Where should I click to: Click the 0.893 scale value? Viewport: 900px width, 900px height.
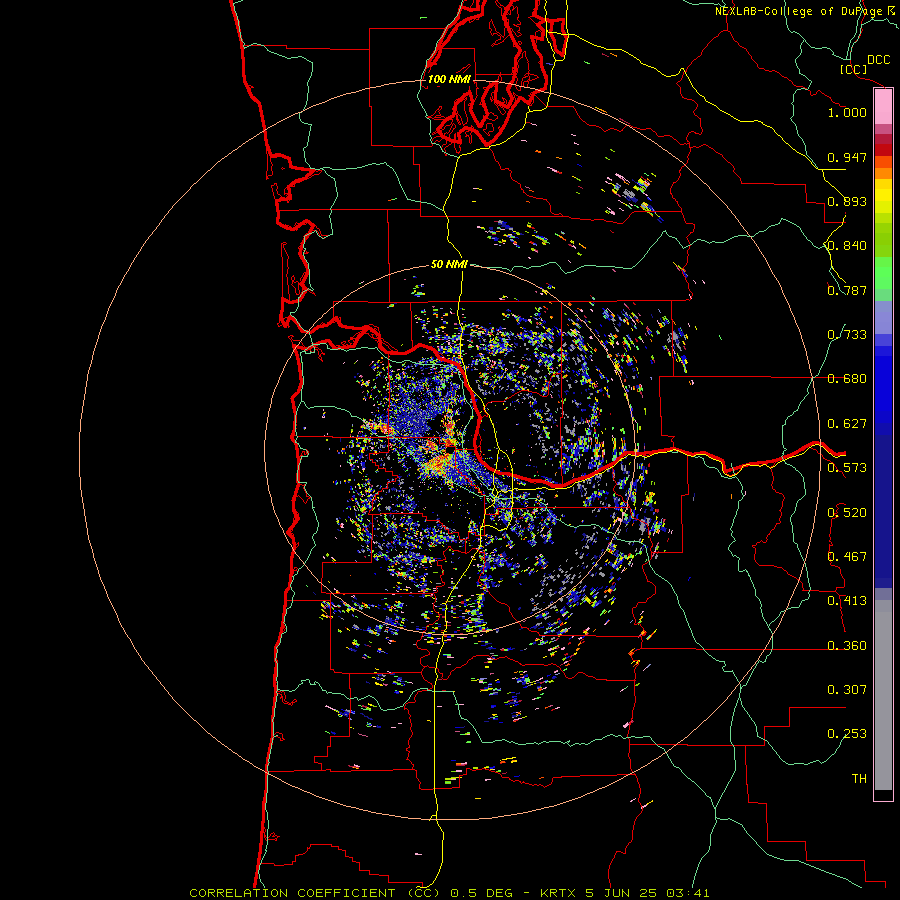click(847, 201)
